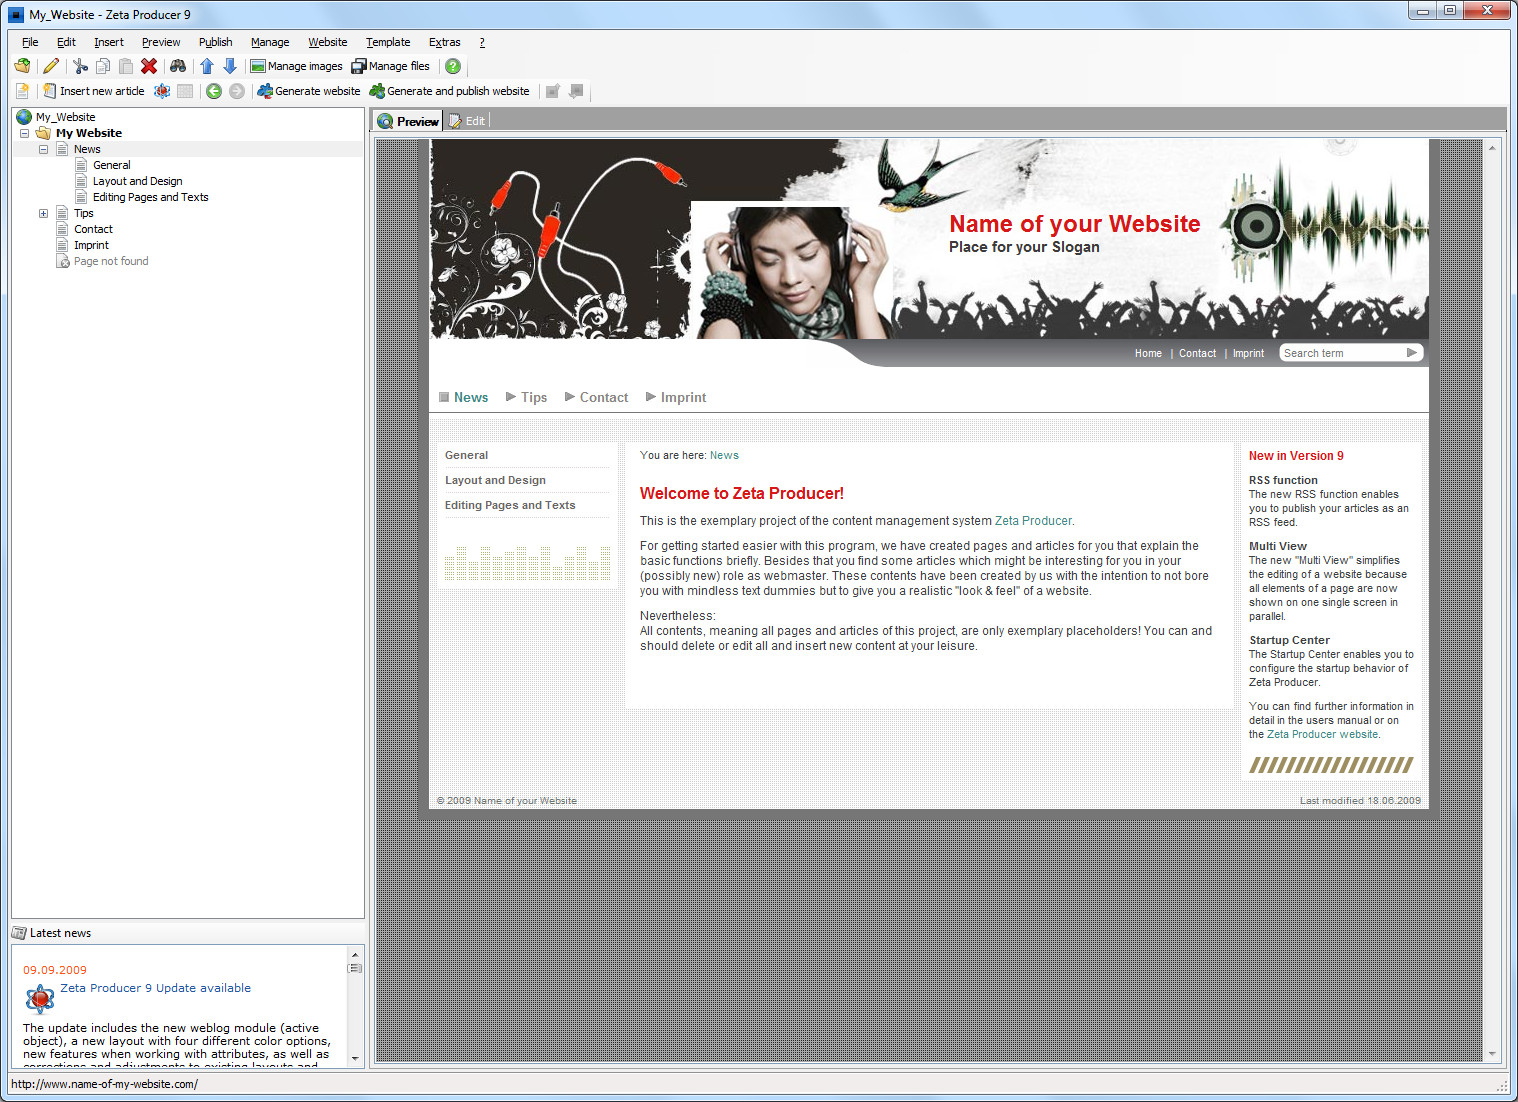Switch to the Edit tab
Viewport: 1518px width, 1102px height.
[x=466, y=121]
